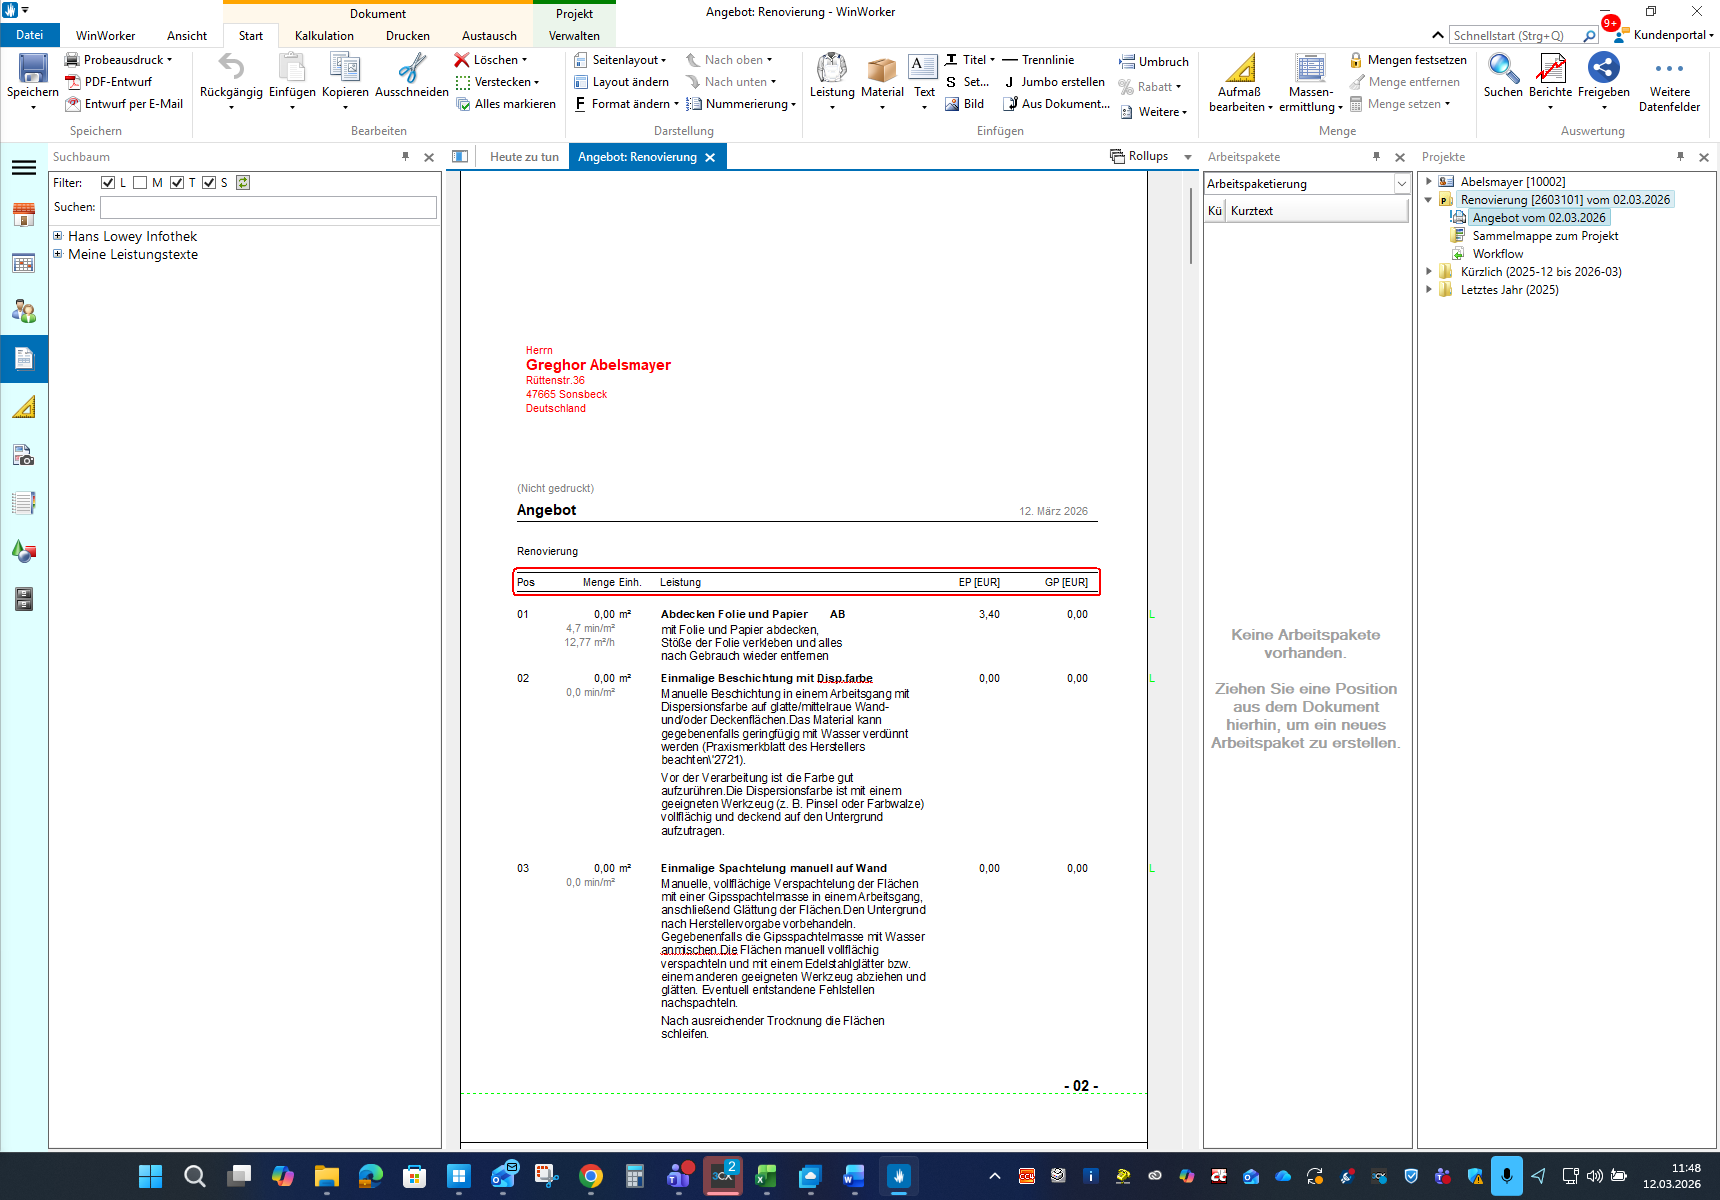
Task: Click the Freigeben share icon
Action: [x=1603, y=69]
